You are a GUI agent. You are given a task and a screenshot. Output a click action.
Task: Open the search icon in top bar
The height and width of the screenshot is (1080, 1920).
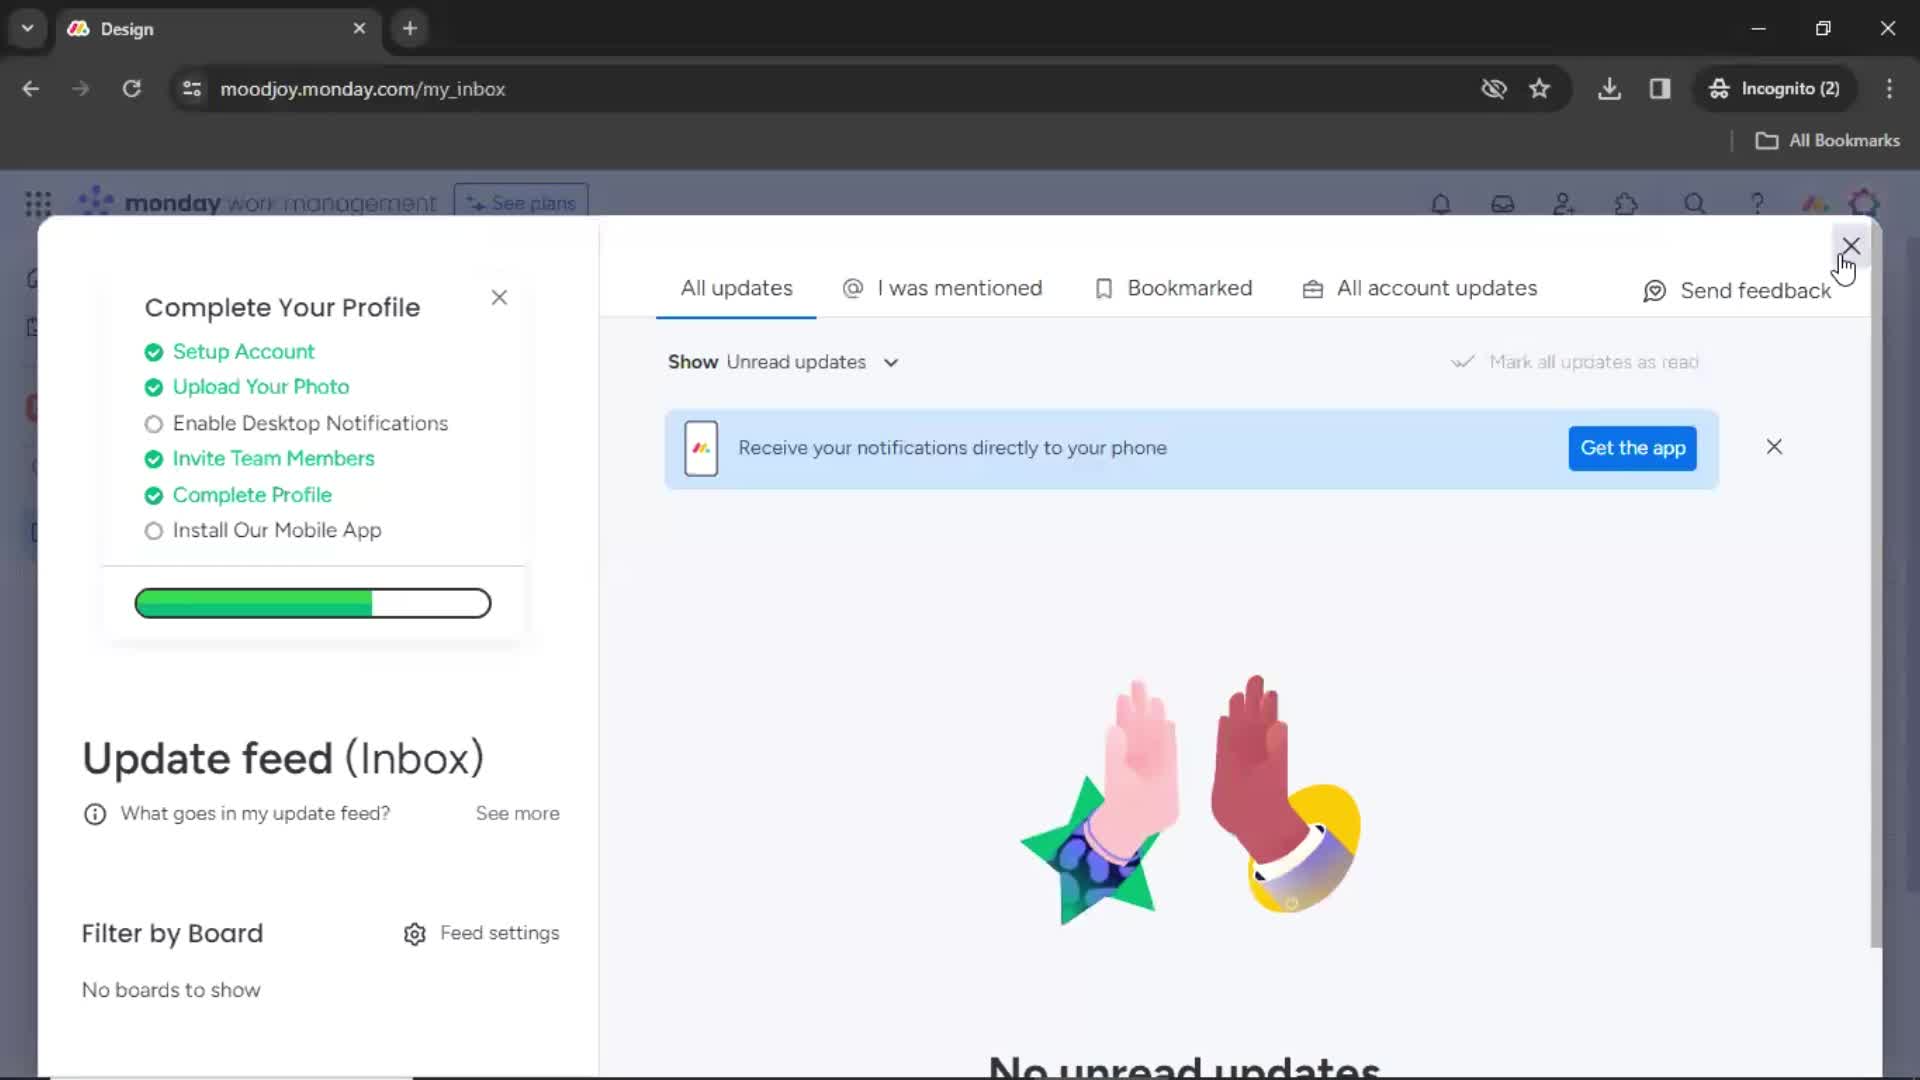[1693, 203]
